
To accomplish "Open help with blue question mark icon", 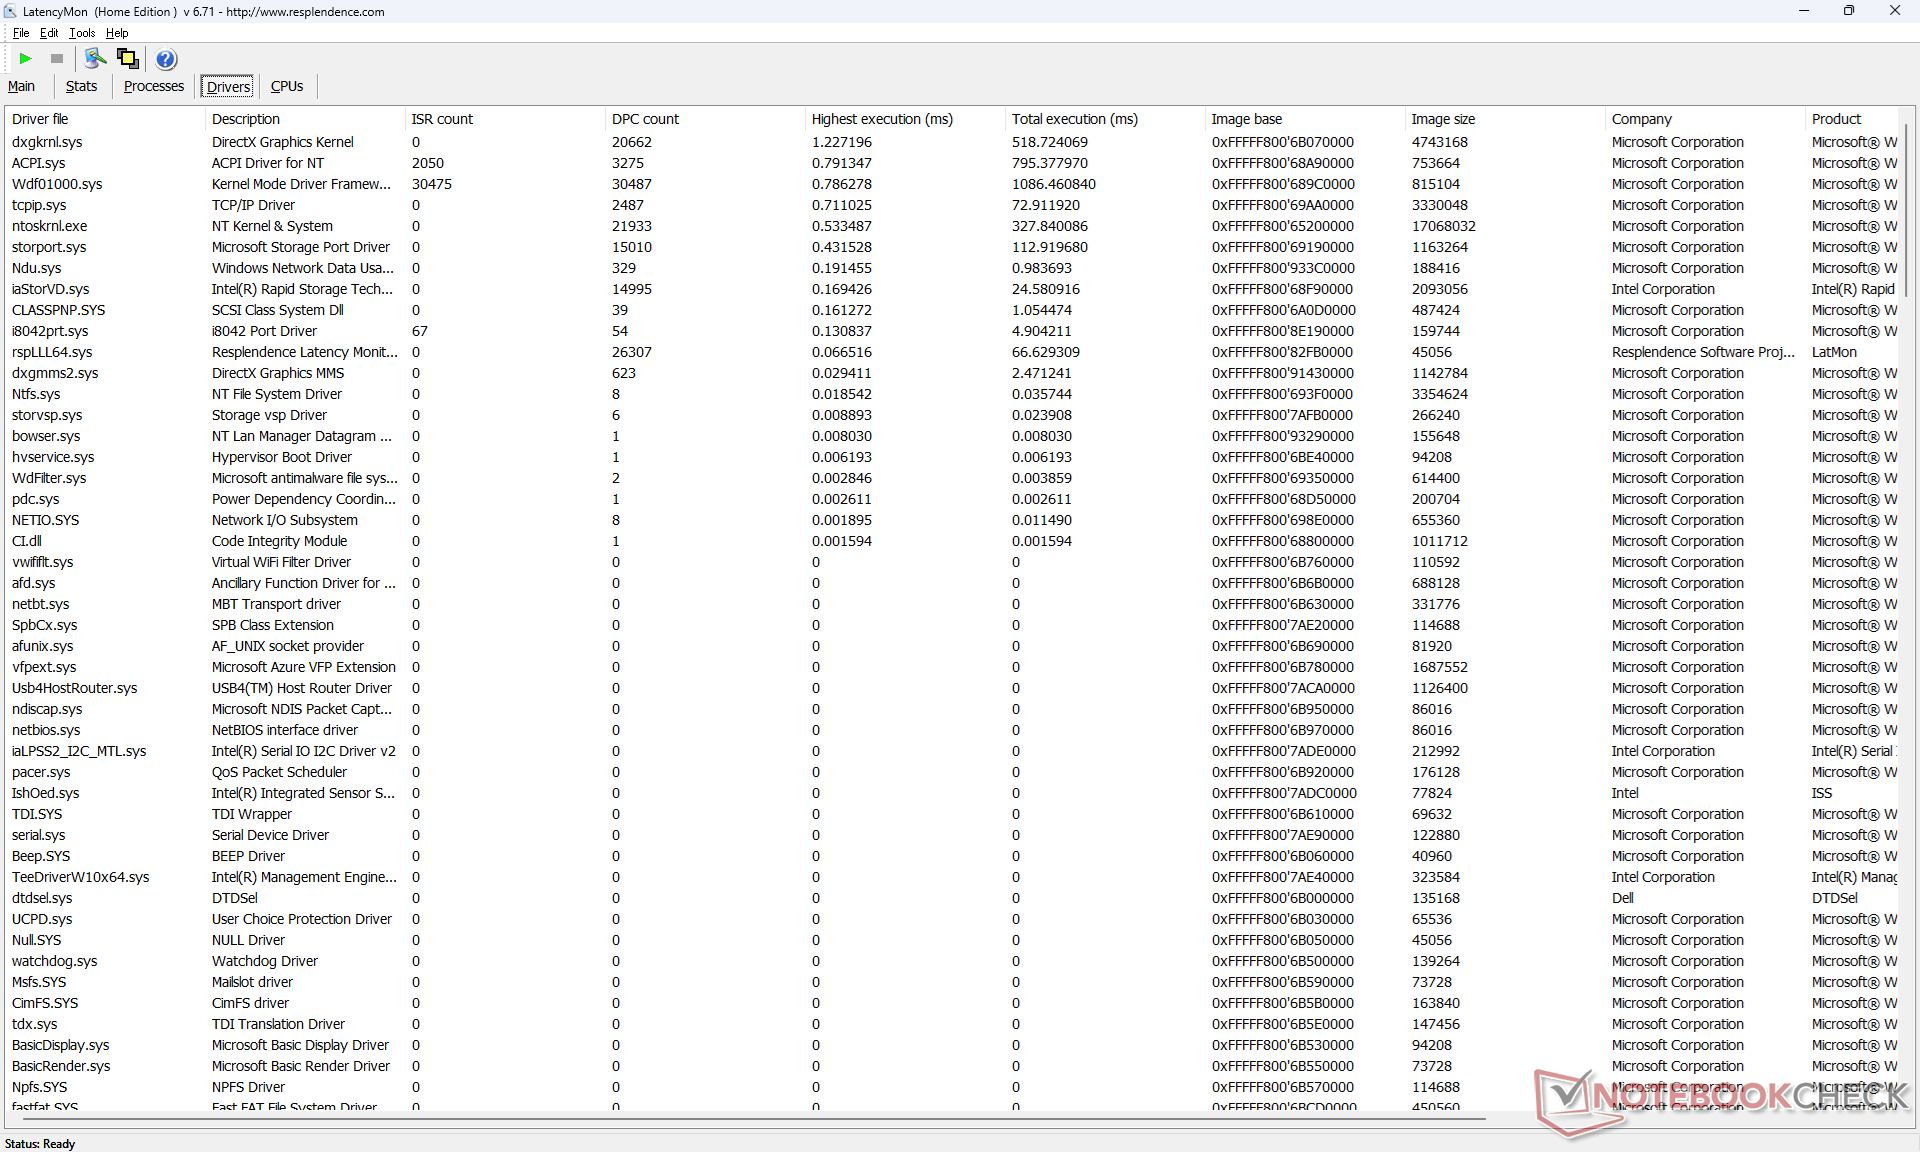I will pos(166,59).
